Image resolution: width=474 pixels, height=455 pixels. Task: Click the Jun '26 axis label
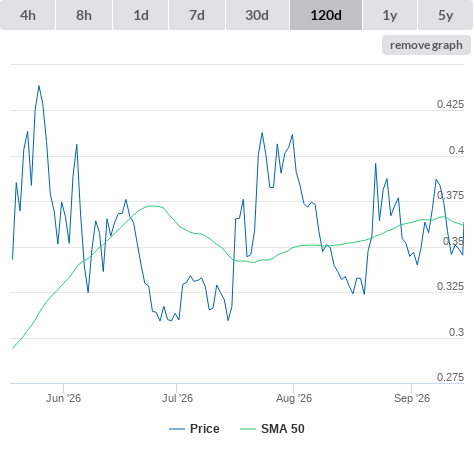(x=63, y=398)
